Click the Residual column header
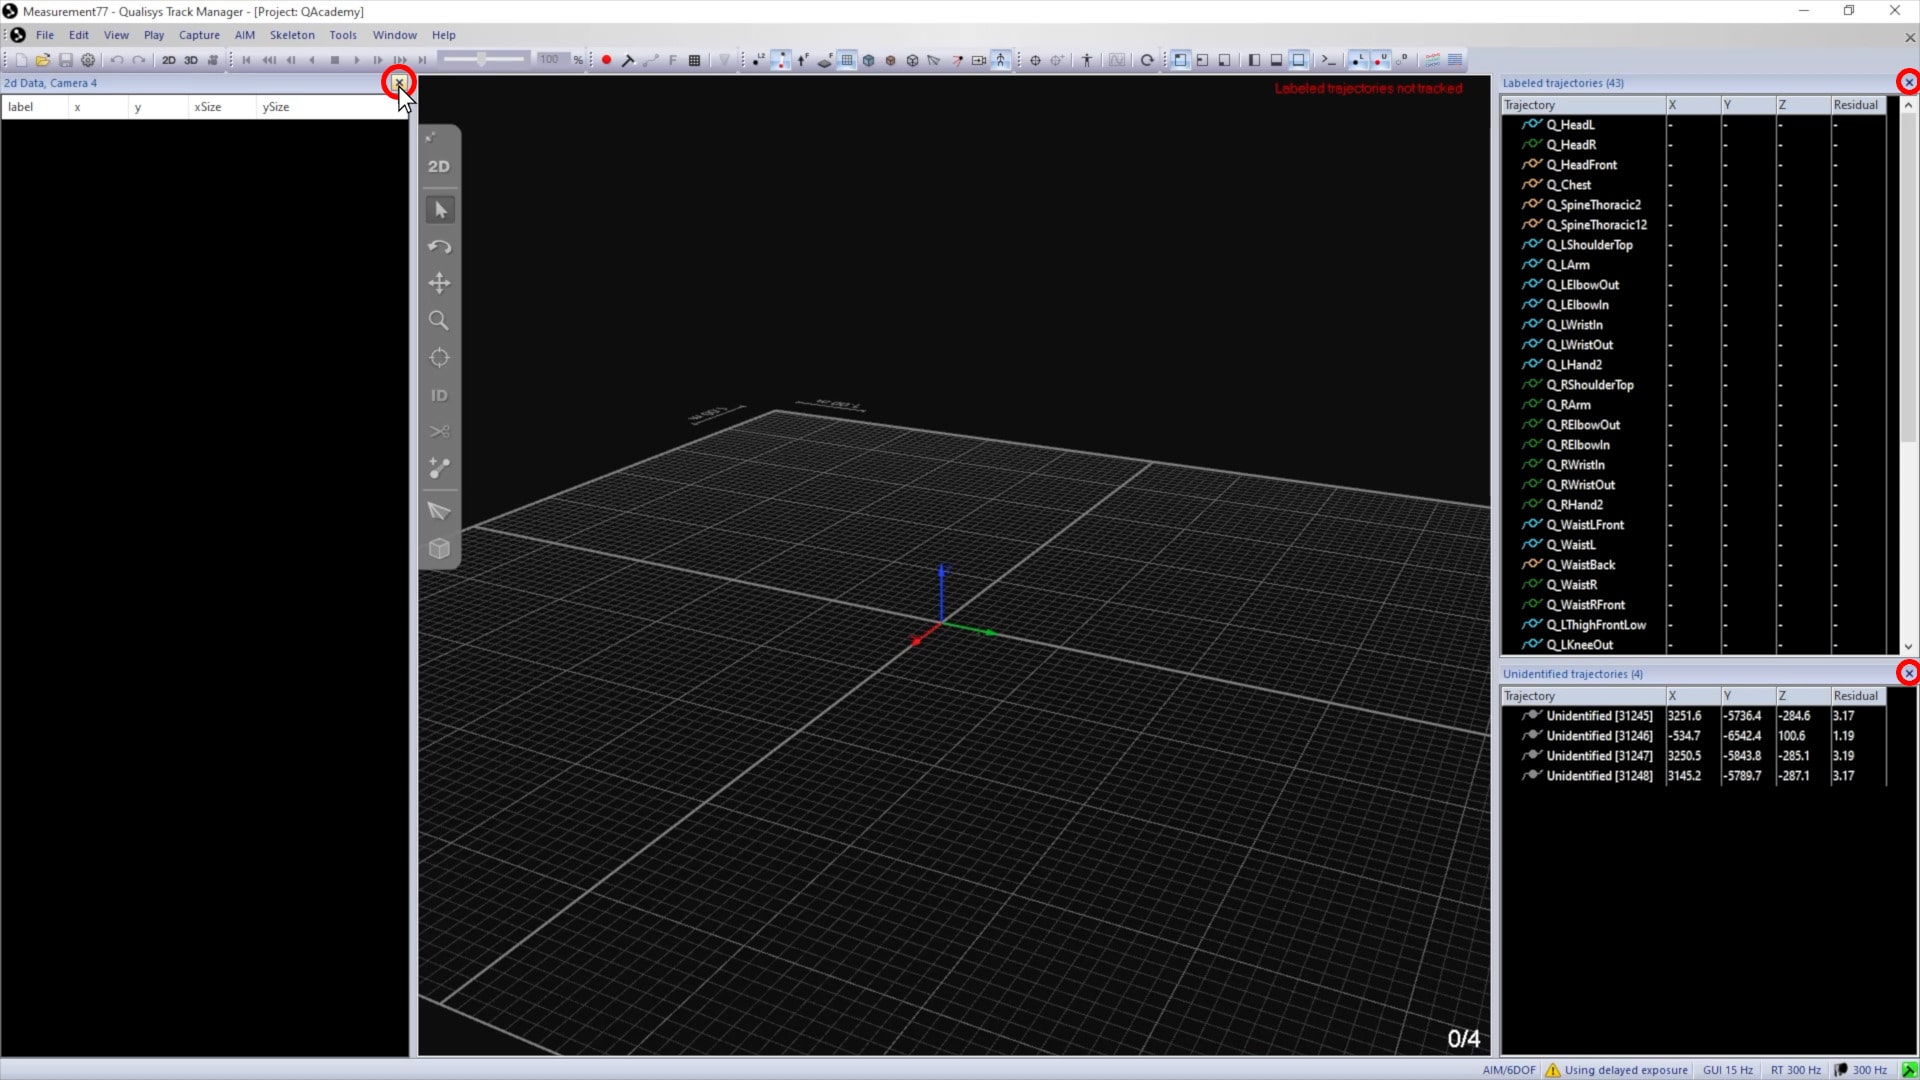 coord(1855,105)
